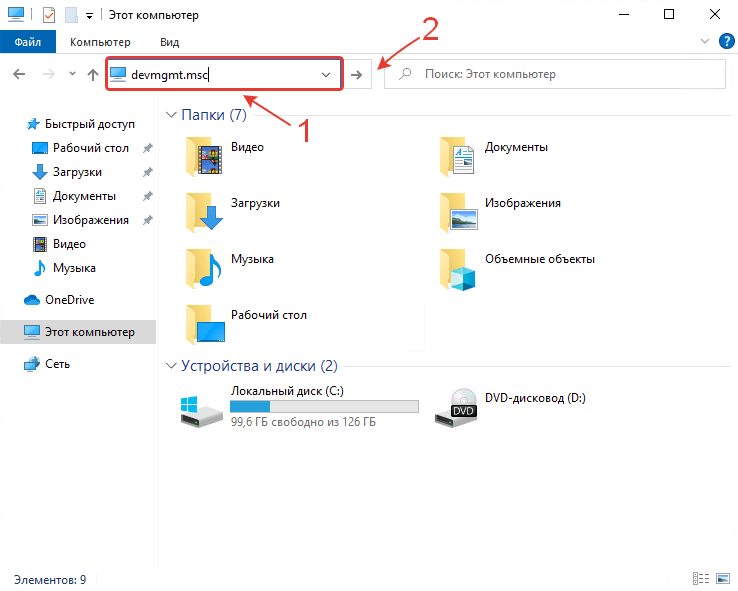The width and height of the screenshot is (738, 591).
Task: Click the Go-to arrow next to address bar
Action: point(357,74)
